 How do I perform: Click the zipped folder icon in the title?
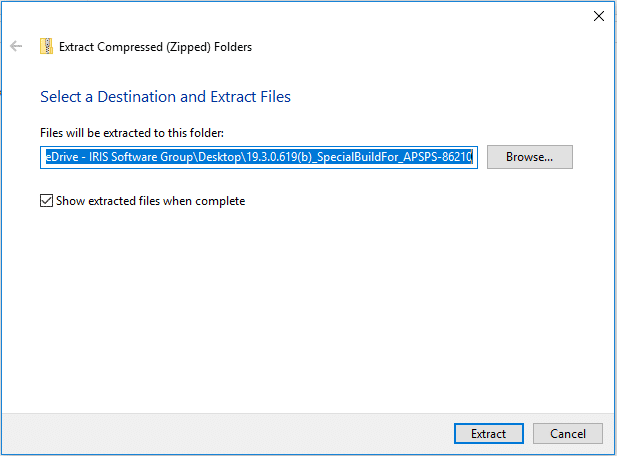click(x=46, y=46)
